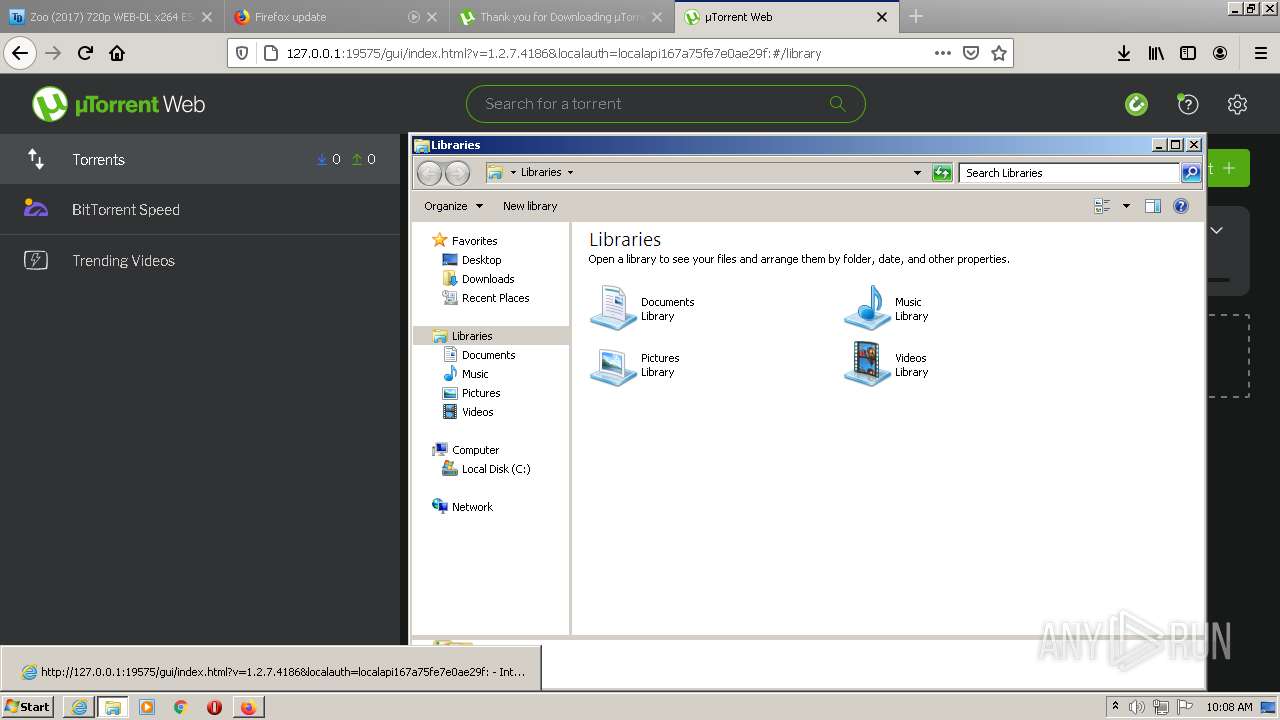Go to Firefox home page
This screenshot has width=1280, height=720.
[x=117, y=53]
